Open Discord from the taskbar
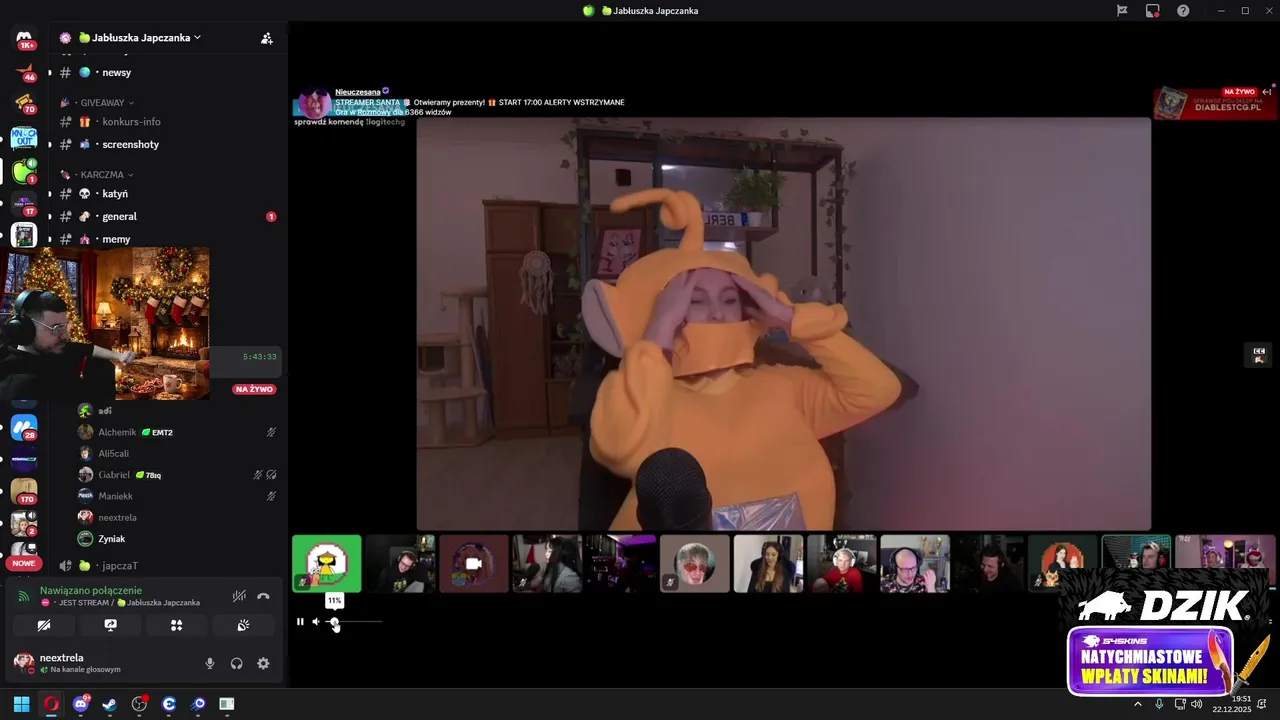This screenshot has height=720, width=1280. 80,704
